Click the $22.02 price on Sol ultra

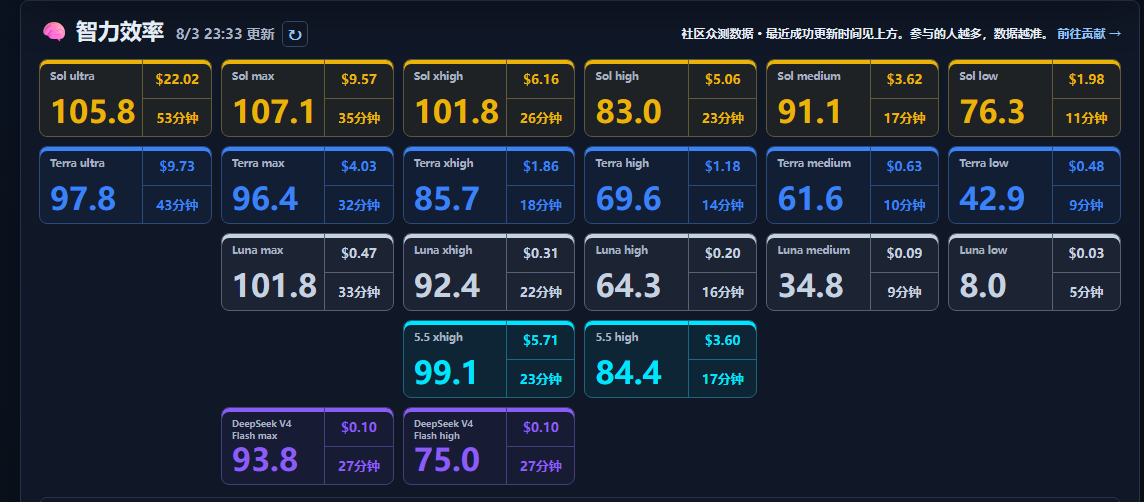coord(177,79)
